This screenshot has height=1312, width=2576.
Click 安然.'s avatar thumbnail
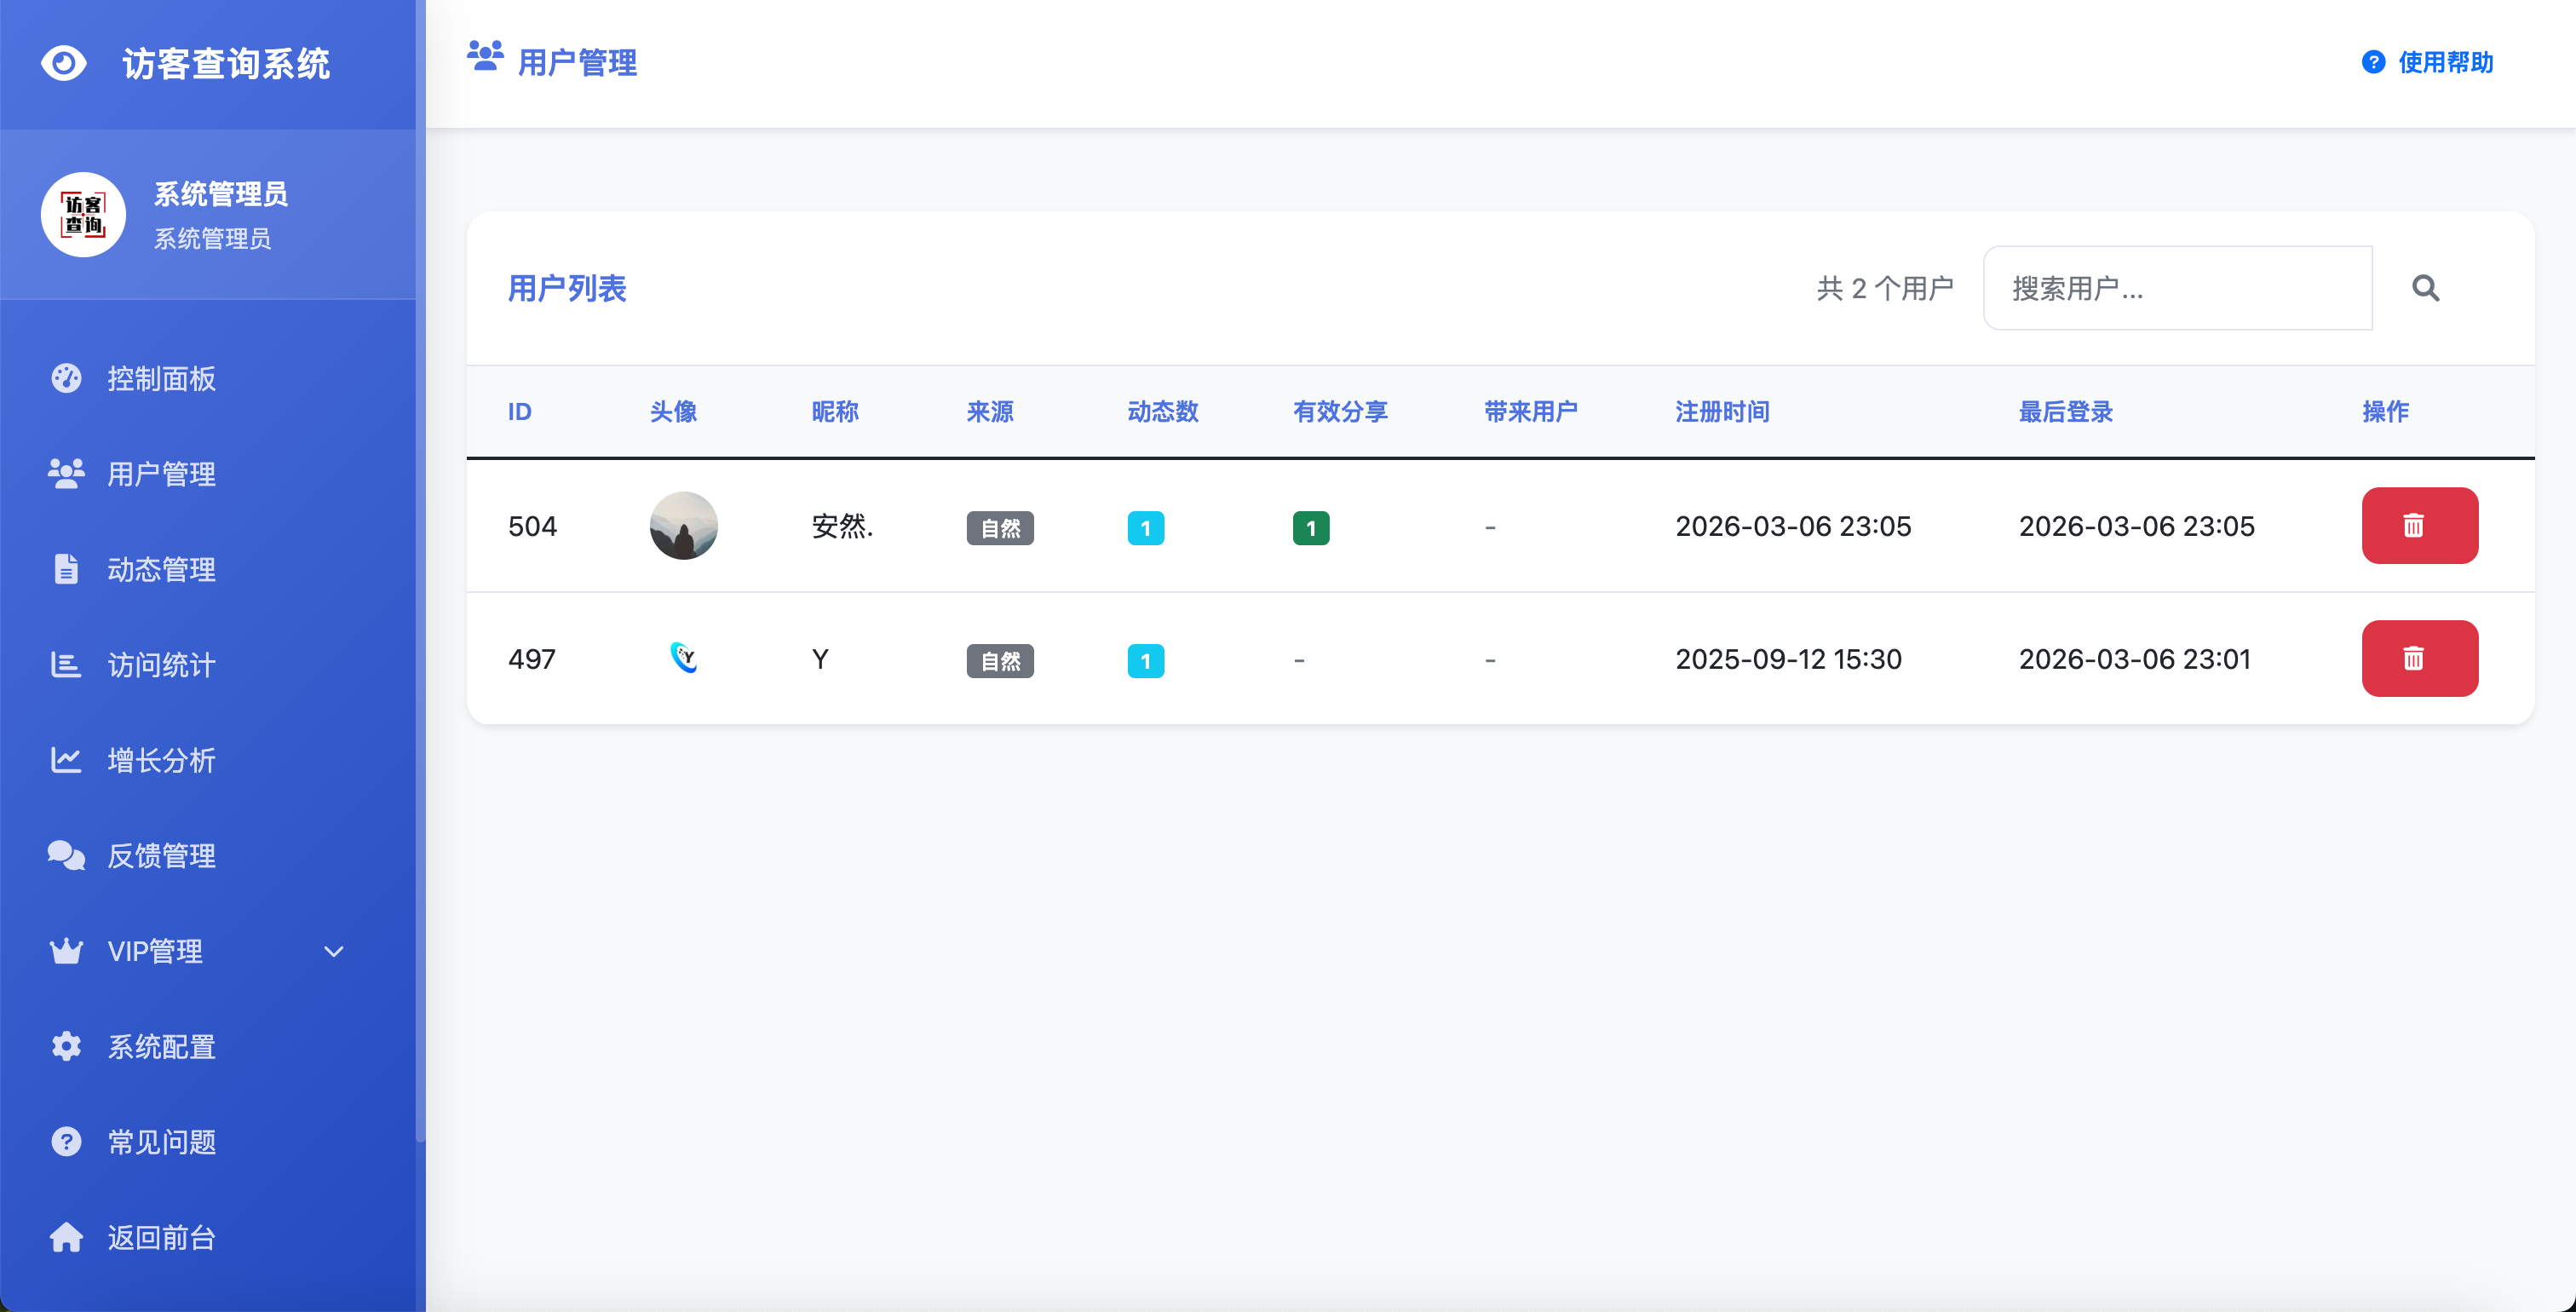(683, 525)
